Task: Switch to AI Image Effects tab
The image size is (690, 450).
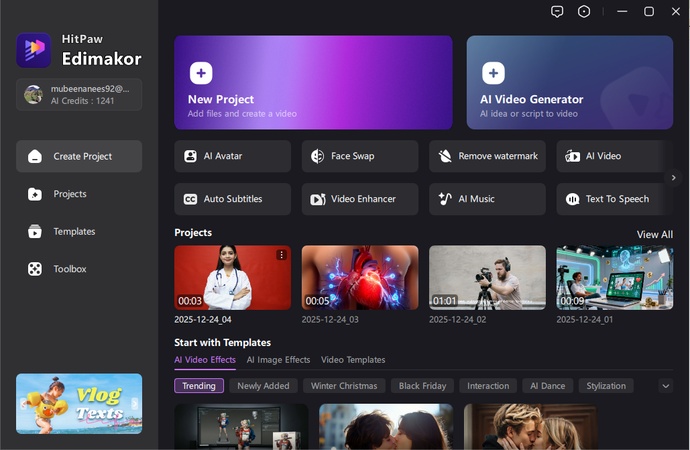Action: point(278,360)
